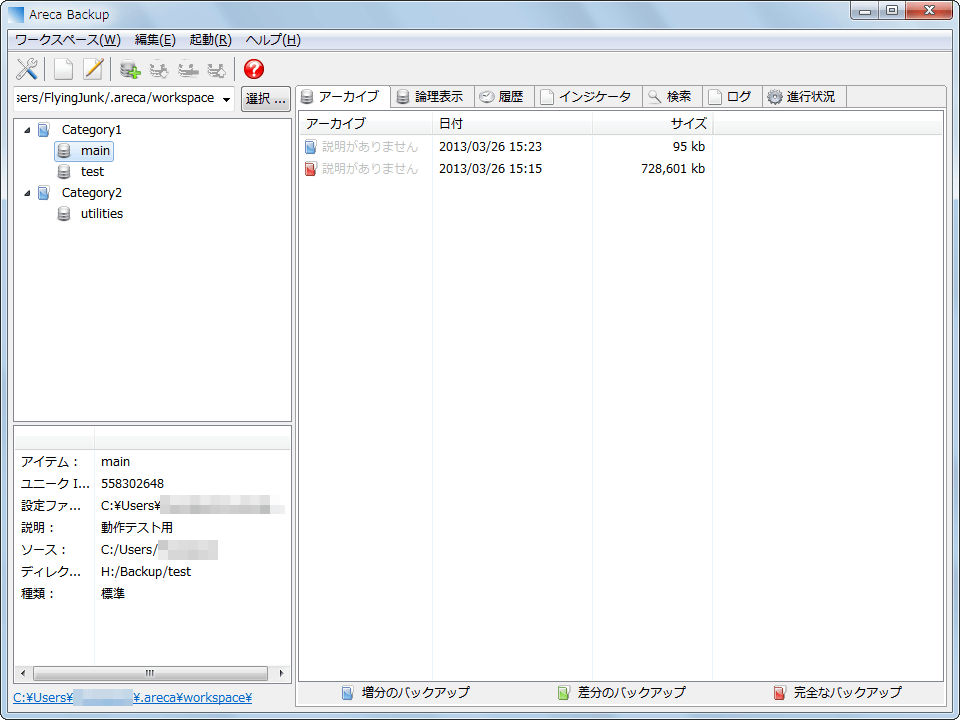Open the workspace path link at bottom
The height and width of the screenshot is (720, 960).
[x=132, y=697]
